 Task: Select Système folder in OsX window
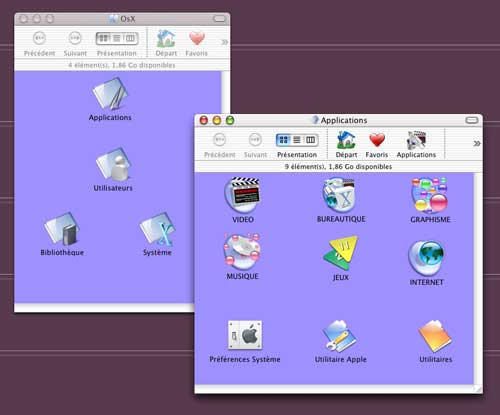pyautogui.click(x=157, y=229)
